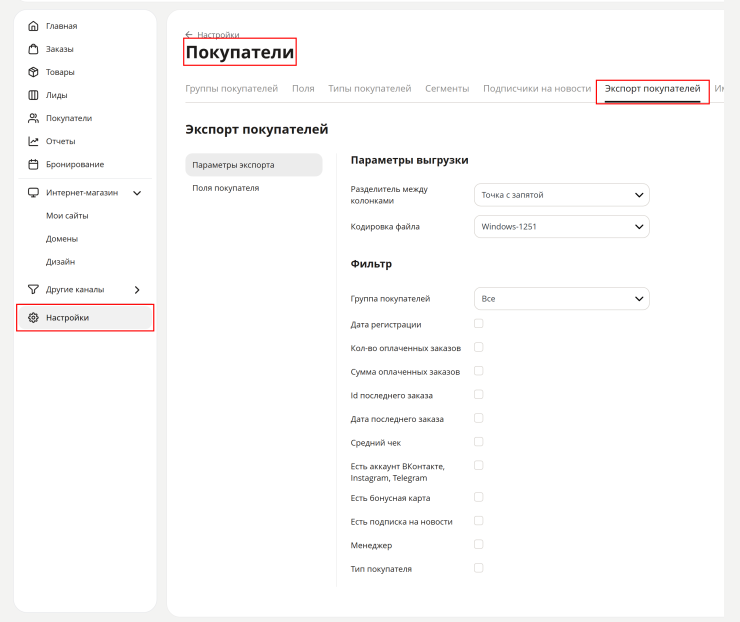This screenshot has width=740, height=622.
Task: Check the Есть подписка на новости checkbox
Action: [479, 521]
